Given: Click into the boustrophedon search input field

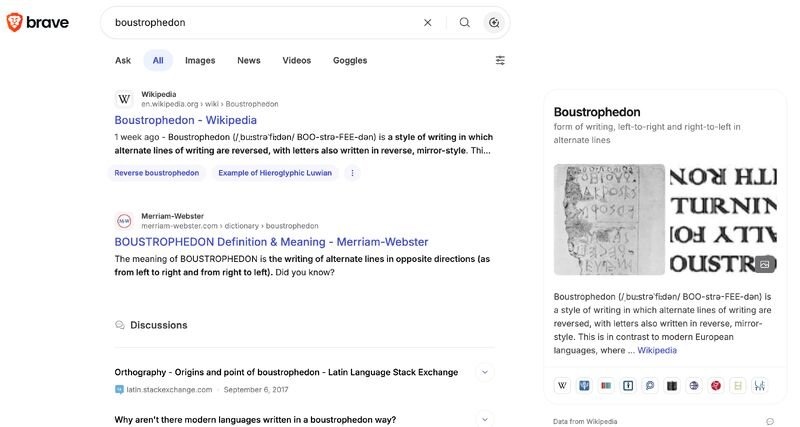Looking at the screenshot, I should point(263,22).
